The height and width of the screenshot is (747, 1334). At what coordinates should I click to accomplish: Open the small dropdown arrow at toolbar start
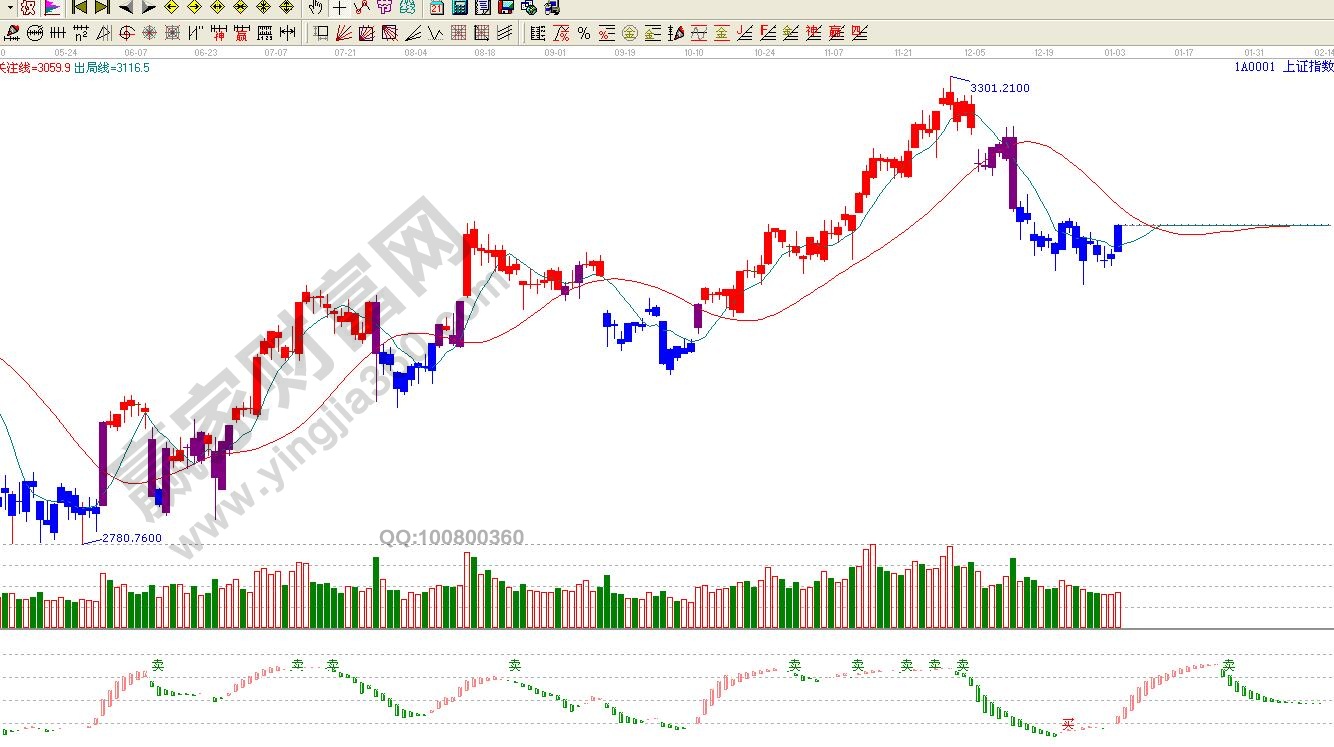point(7,8)
